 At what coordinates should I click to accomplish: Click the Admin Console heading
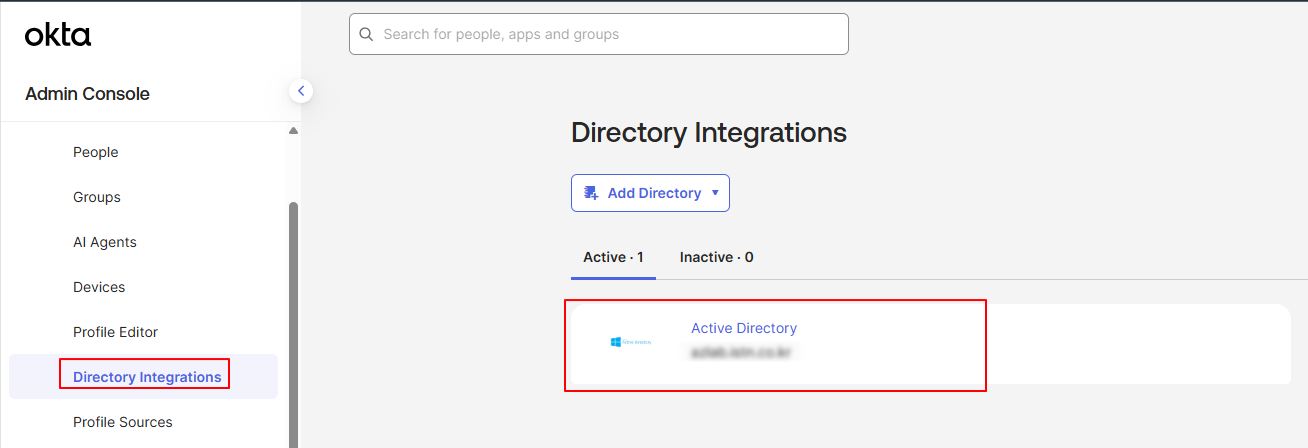pos(87,94)
